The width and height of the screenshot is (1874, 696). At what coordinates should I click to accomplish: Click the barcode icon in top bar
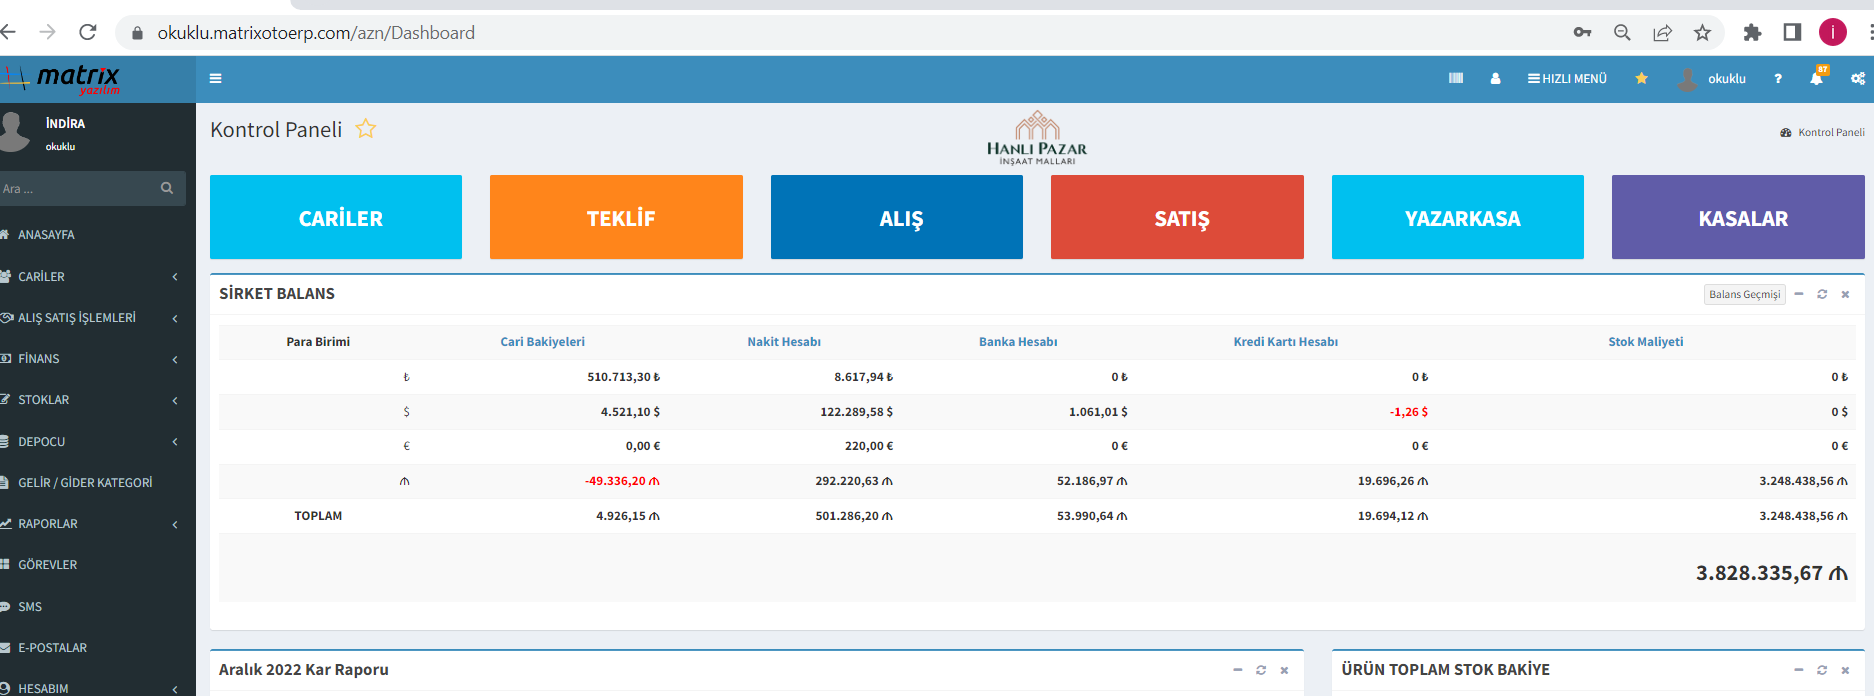[1456, 78]
